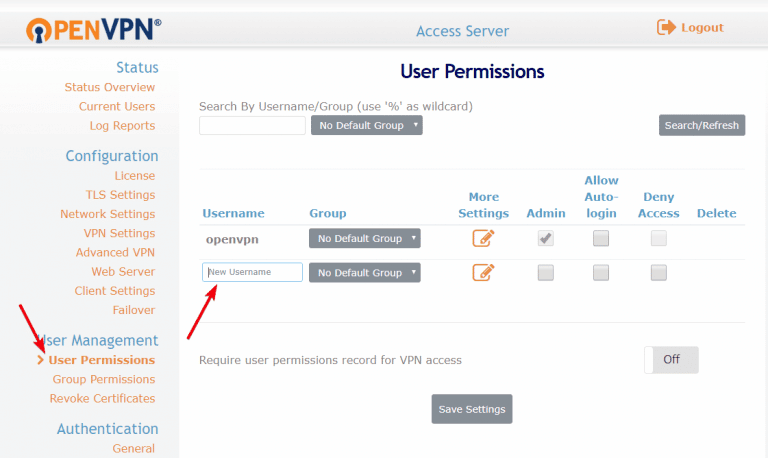Click the username search text box
This screenshot has width=768, height=458.
252,125
